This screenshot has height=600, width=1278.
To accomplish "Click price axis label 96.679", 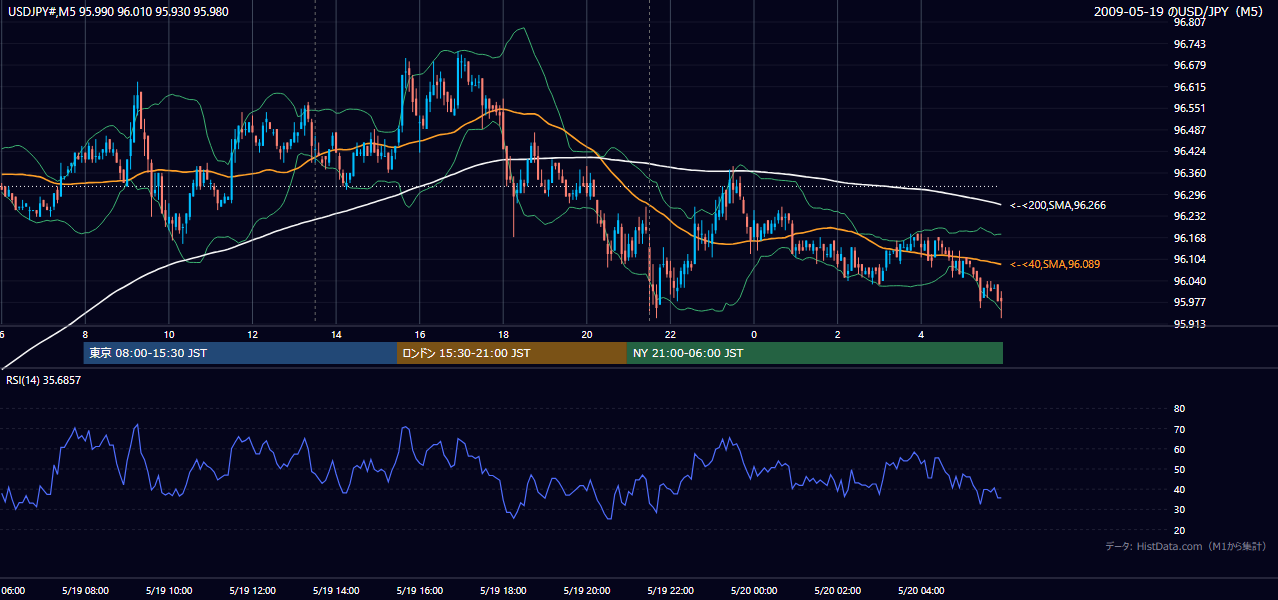I will pyautogui.click(x=1190, y=65).
